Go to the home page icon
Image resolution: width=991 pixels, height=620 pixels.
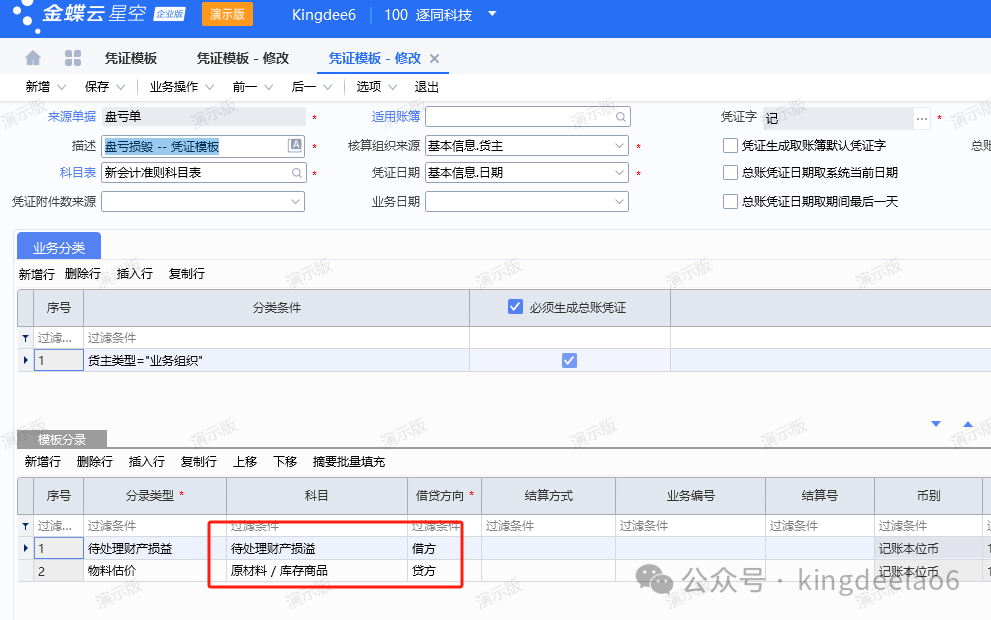(33, 58)
